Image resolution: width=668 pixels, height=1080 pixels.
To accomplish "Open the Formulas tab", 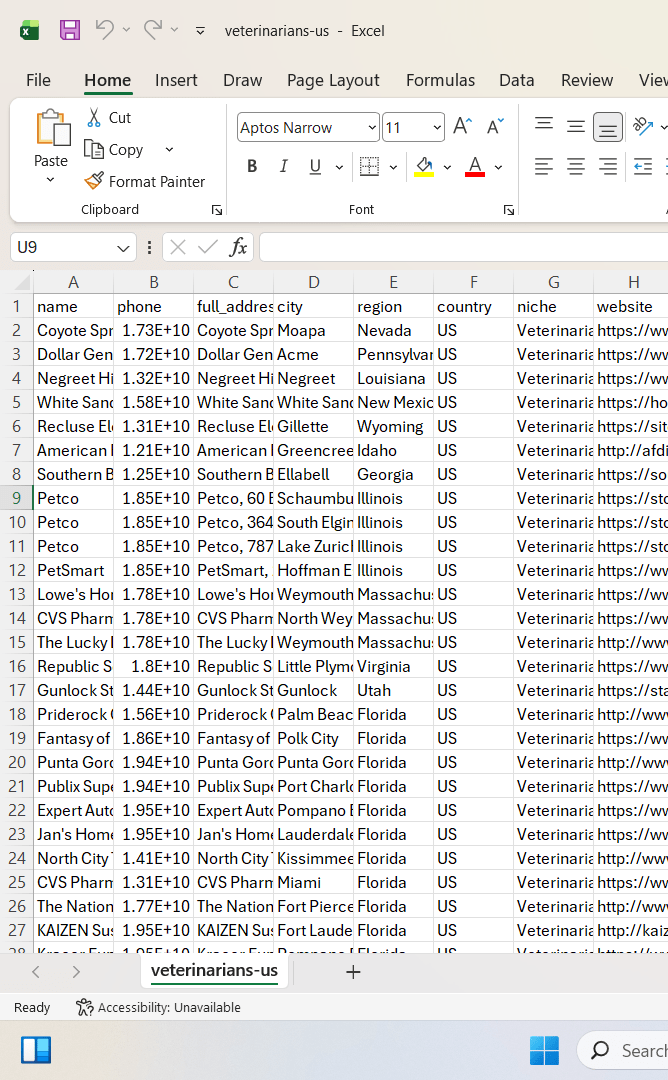I will tap(440, 80).
